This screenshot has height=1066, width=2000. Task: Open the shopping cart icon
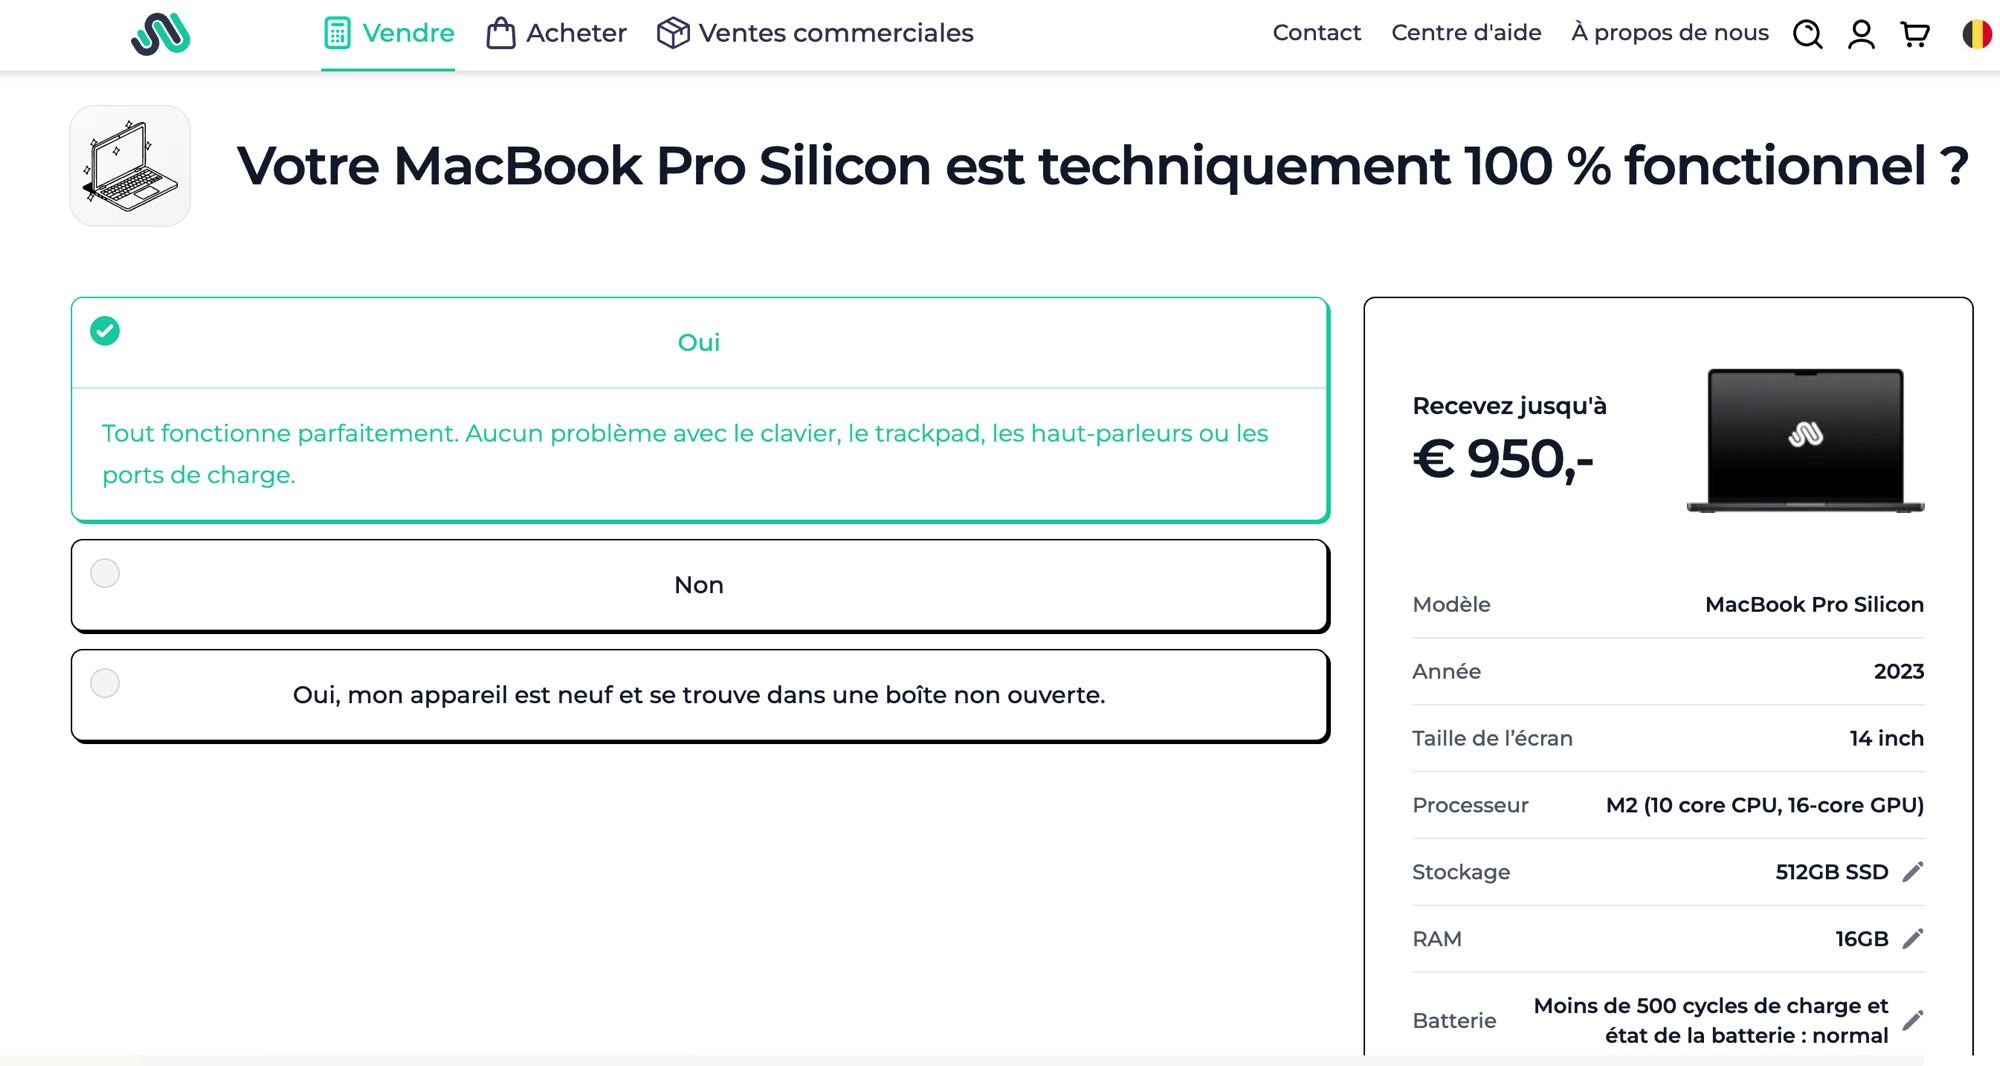click(x=1915, y=34)
